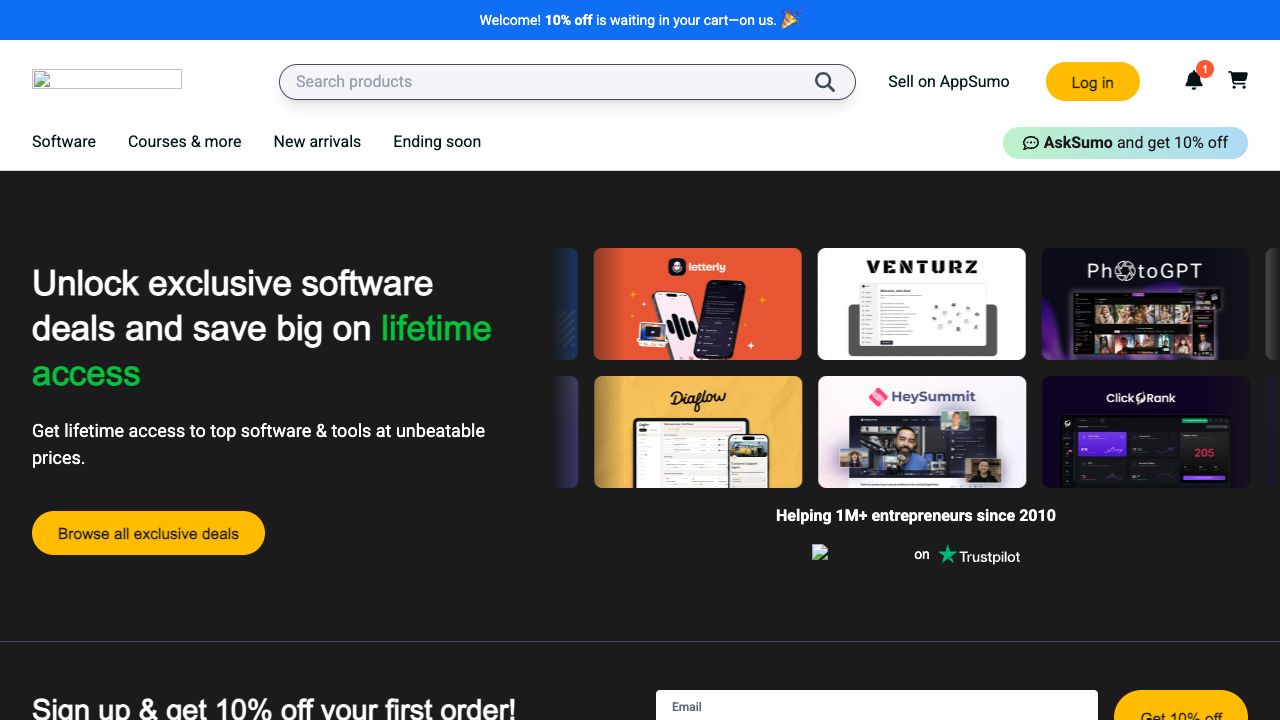Screen dimensions: 1280x720
Task: Open the Letterly deal thumbnail
Action: [698, 304]
